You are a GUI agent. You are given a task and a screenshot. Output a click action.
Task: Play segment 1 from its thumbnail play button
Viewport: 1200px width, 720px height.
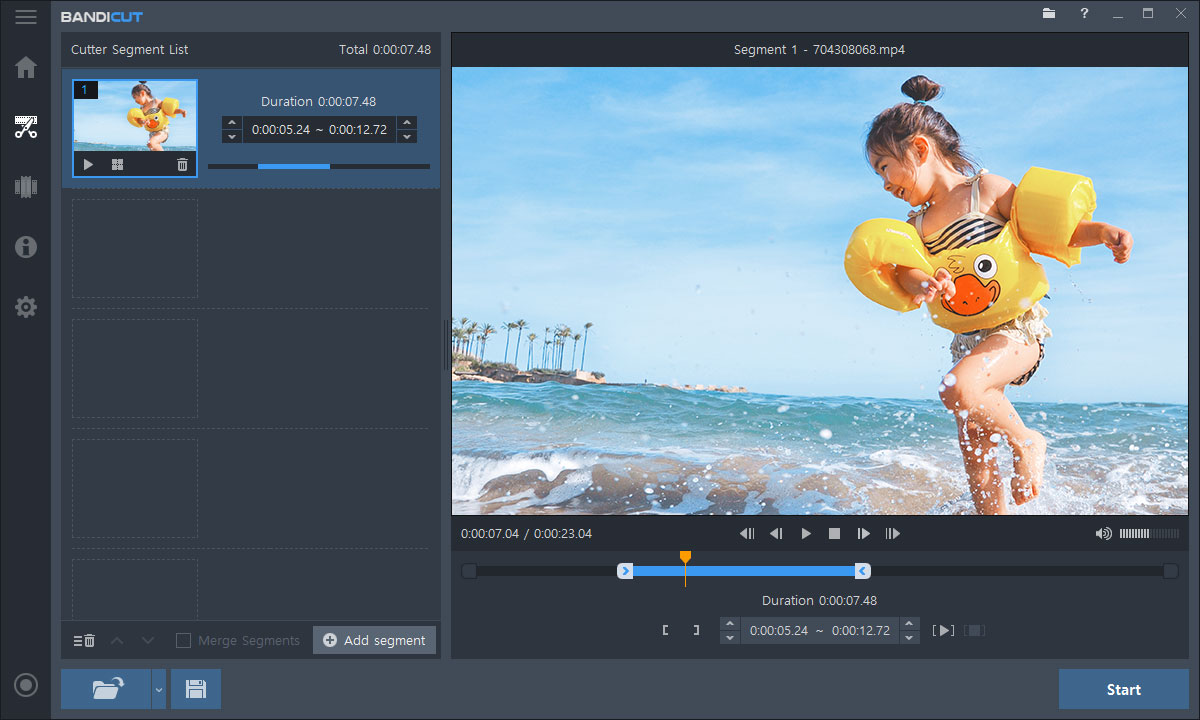(x=87, y=164)
